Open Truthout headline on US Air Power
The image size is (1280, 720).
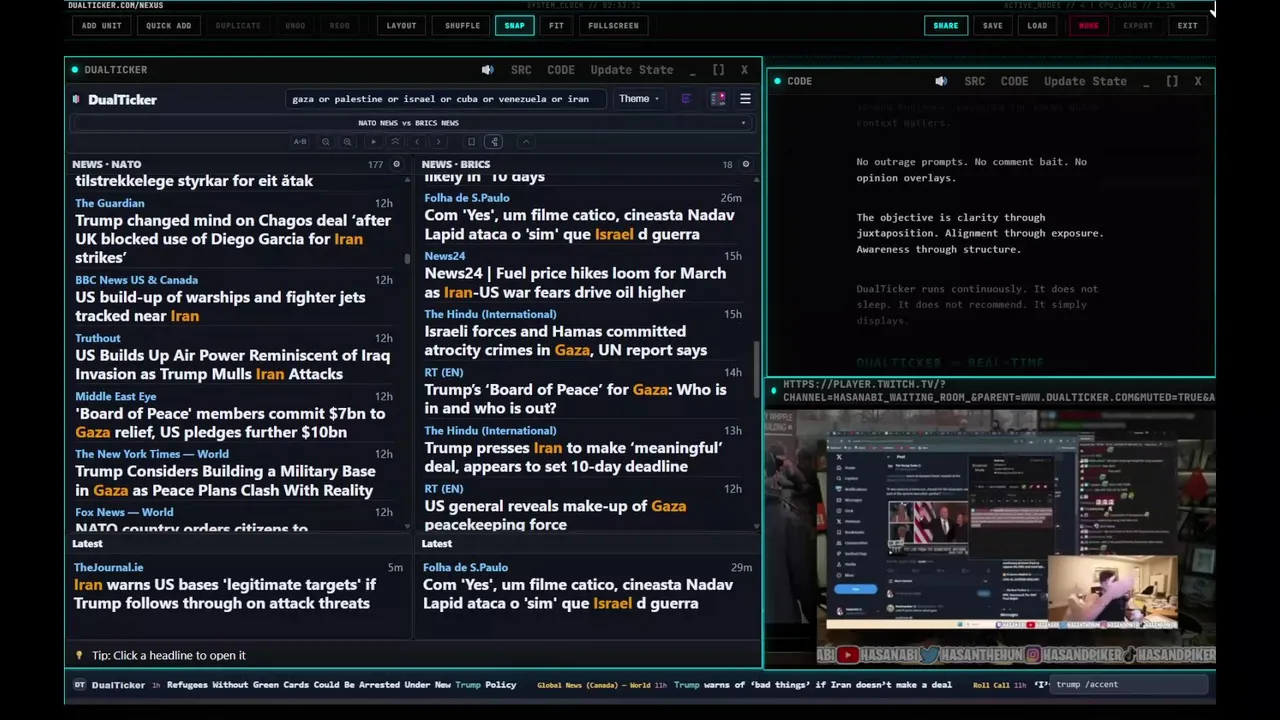(232, 364)
